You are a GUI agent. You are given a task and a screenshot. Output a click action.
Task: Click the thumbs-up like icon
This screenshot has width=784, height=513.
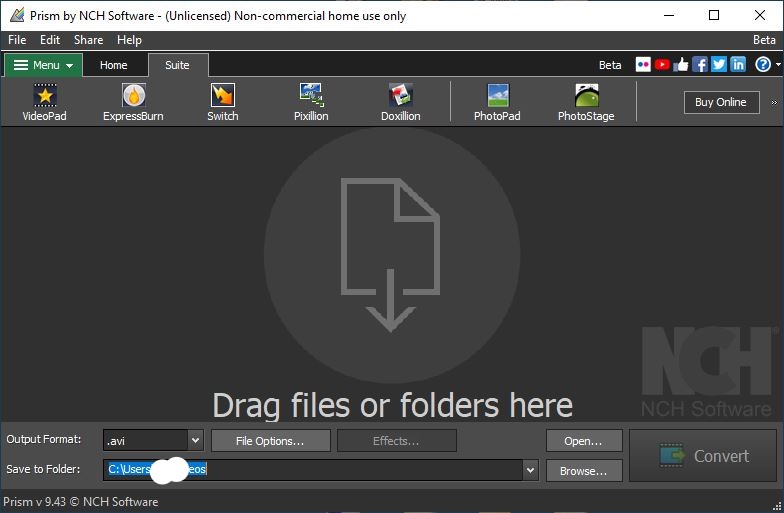click(681, 64)
